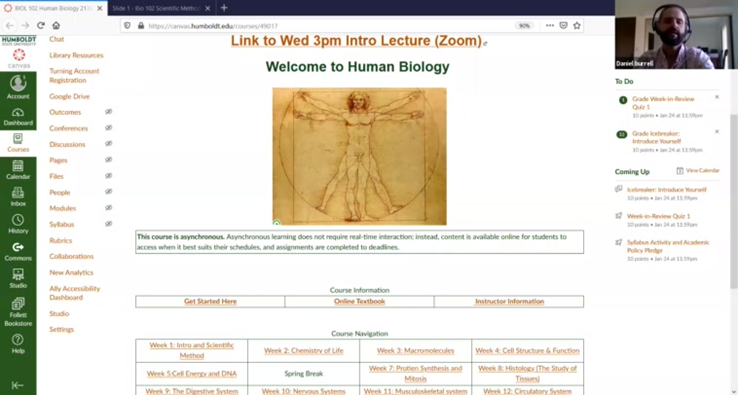Open the Help menu in the sidebar
The width and height of the screenshot is (738, 395).
(x=18, y=344)
